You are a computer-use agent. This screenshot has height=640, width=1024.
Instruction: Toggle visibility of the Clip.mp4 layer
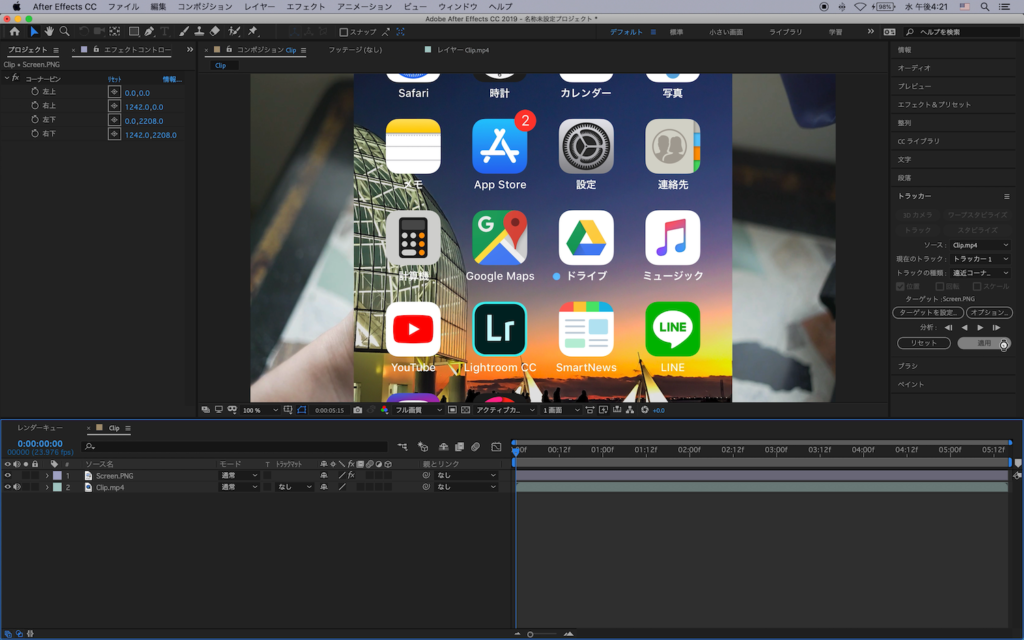[8, 487]
